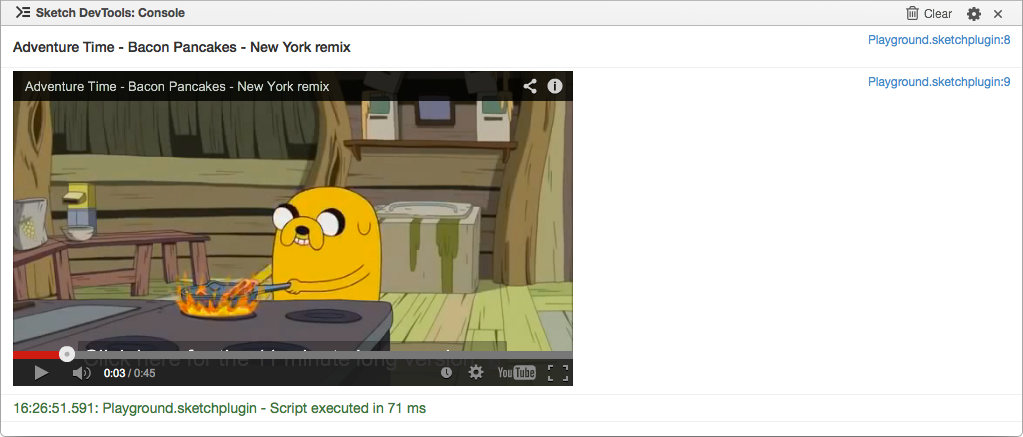This screenshot has height=437, width=1023.
Task: Play the Bacon Pancakes video
Action: tap(41, 372)
